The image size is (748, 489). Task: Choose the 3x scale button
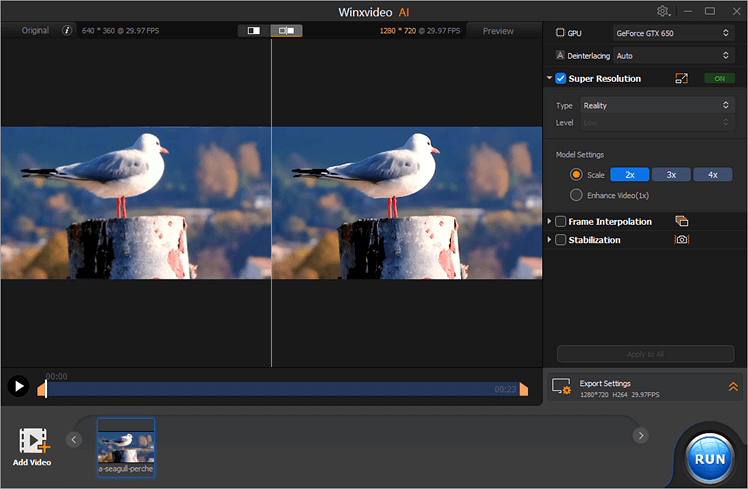pos(671,174)
